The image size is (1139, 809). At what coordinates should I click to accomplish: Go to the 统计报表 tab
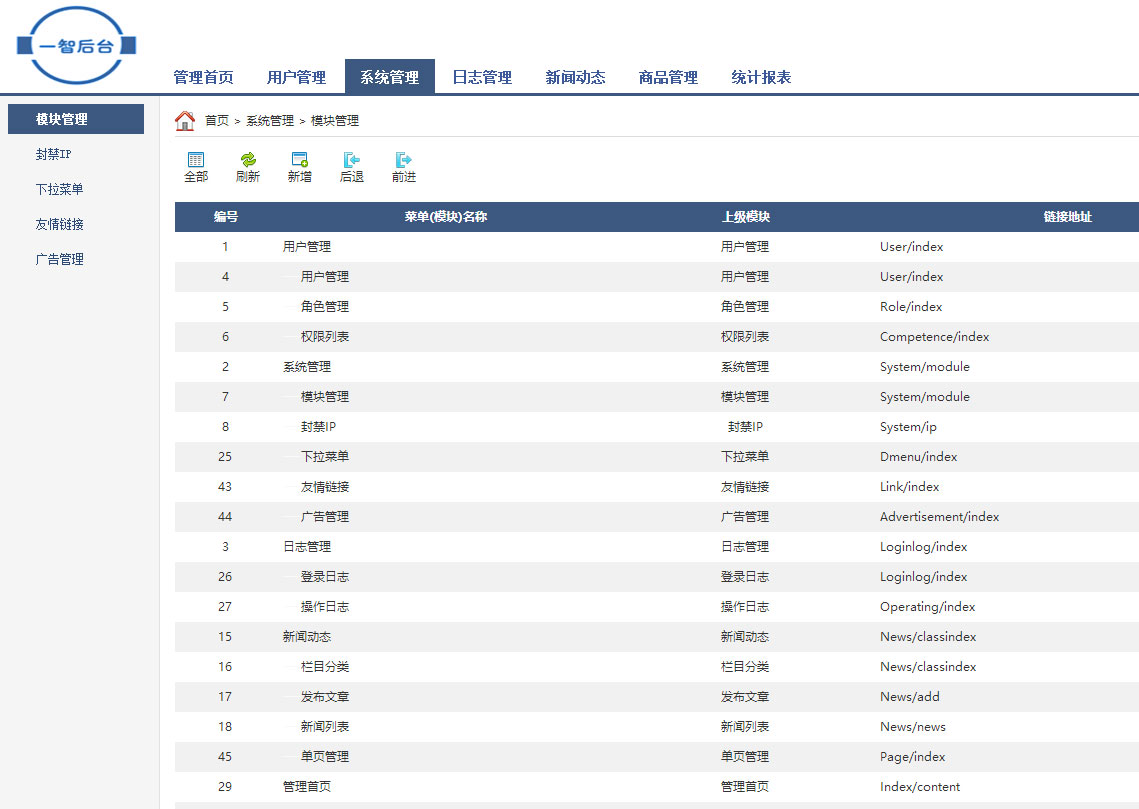(x=761, y=77)
